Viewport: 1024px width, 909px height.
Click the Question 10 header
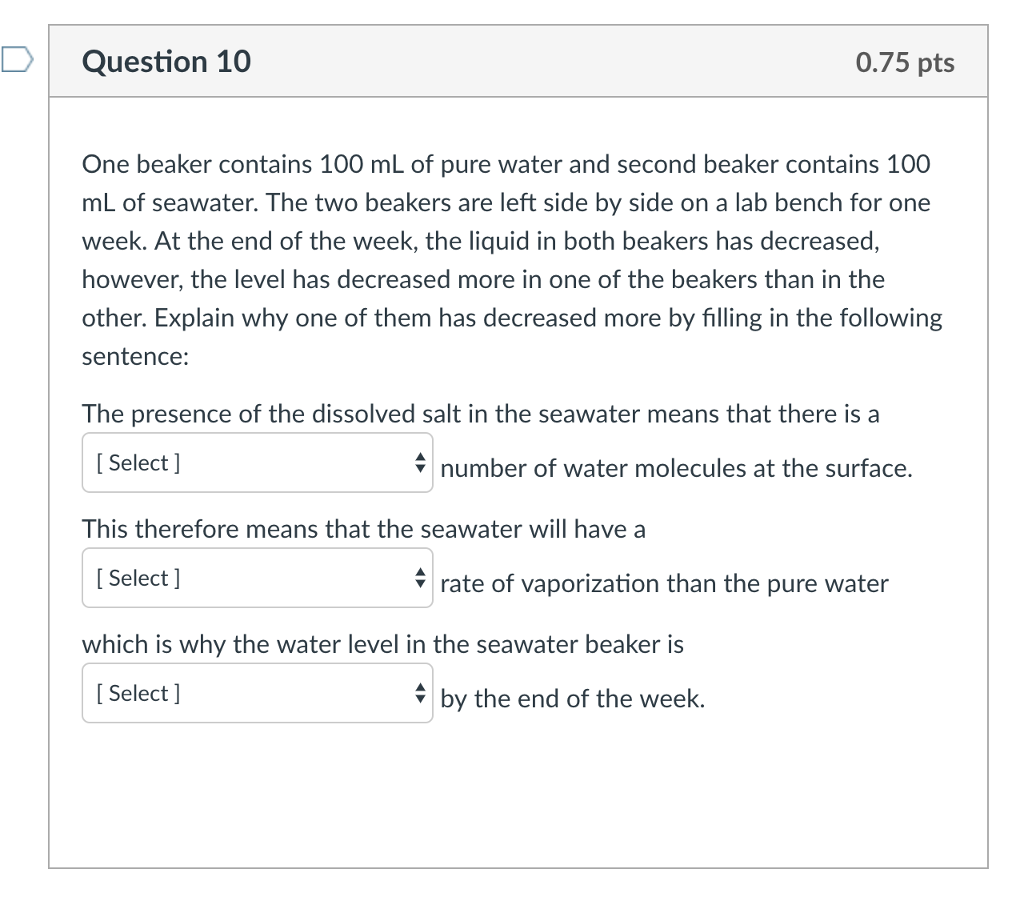tap(167, 61)
